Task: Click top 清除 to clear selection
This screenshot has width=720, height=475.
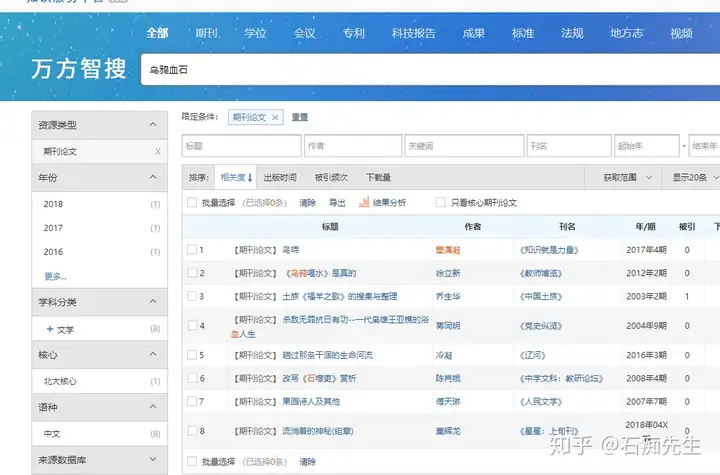Action: click(308, 203)
